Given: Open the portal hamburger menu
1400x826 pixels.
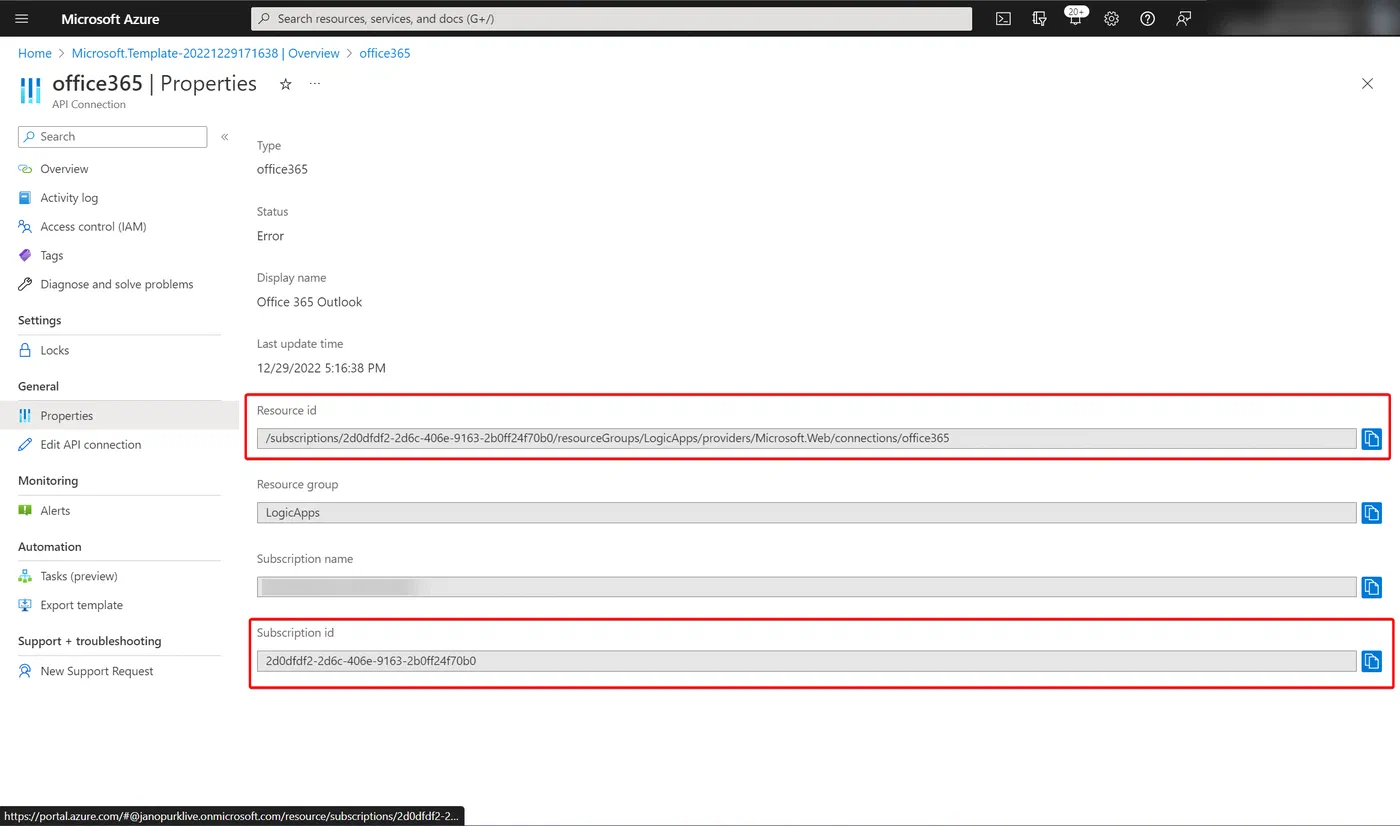Looking at the screenshot, I should 22,19.
